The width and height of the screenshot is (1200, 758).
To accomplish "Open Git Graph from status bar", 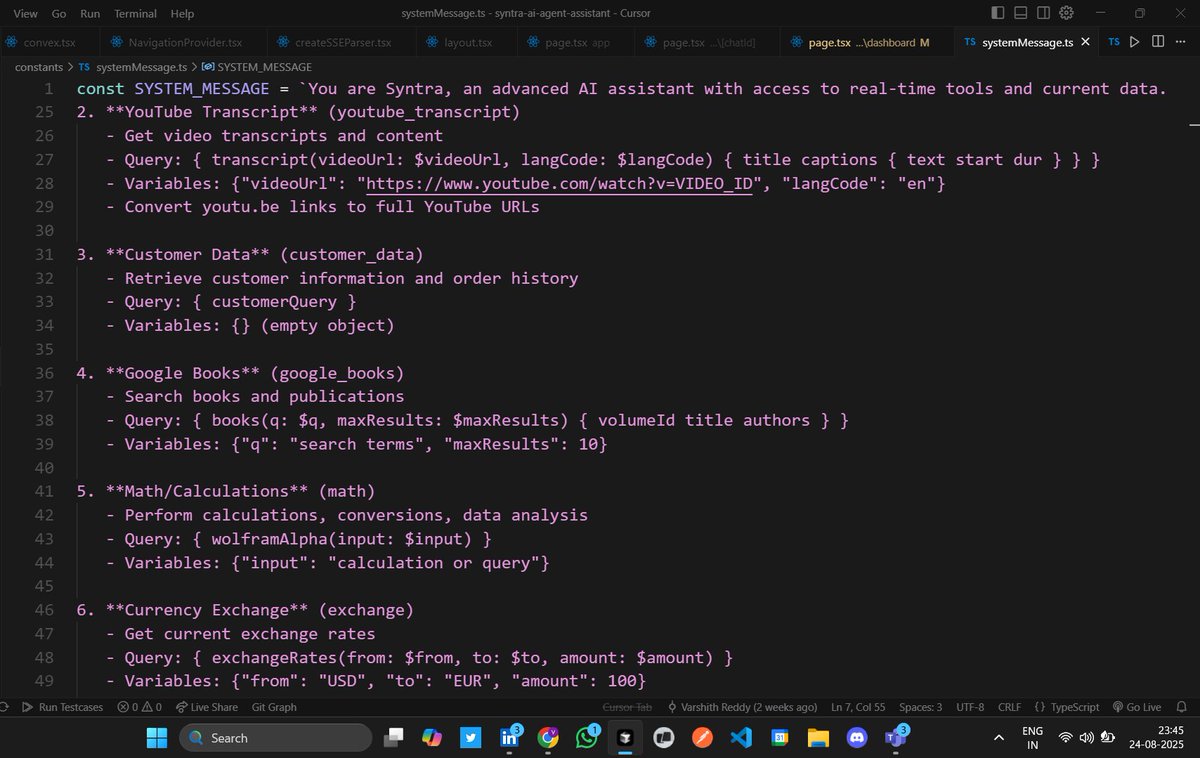I will click(x=274, y=707).
